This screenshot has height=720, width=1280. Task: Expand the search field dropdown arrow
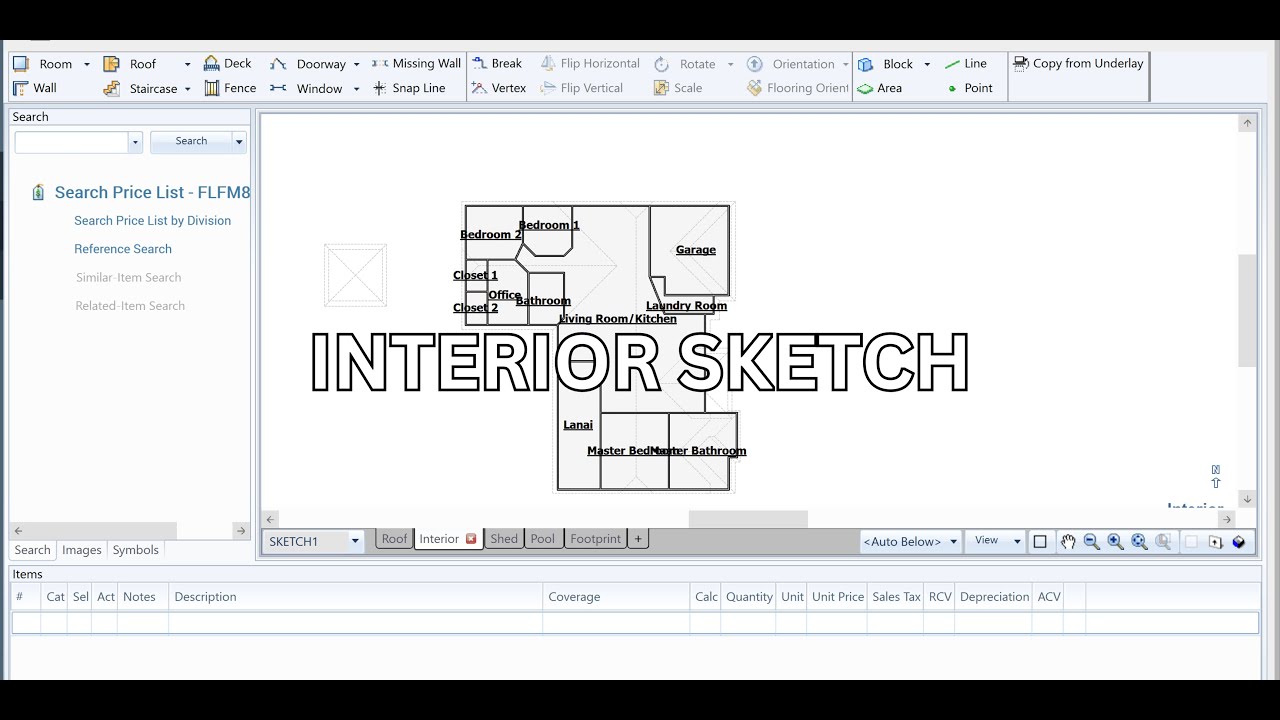(135, 142)
